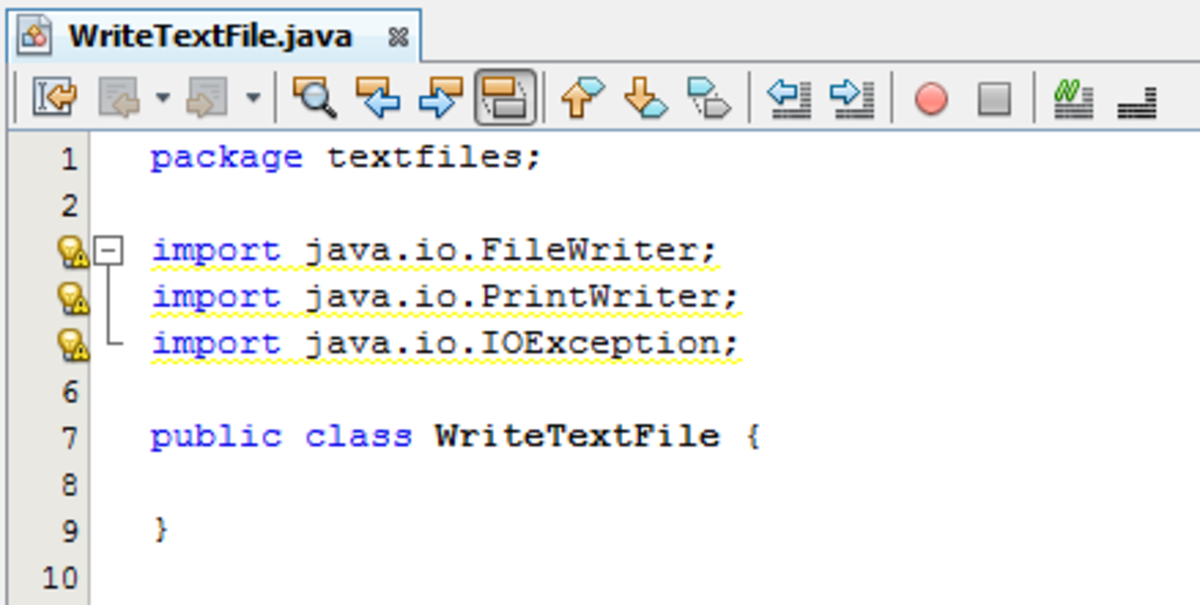This screenshot has height=605, width=1200.
Task: Click the closing brace on line 9
Action: pos(161,529)
